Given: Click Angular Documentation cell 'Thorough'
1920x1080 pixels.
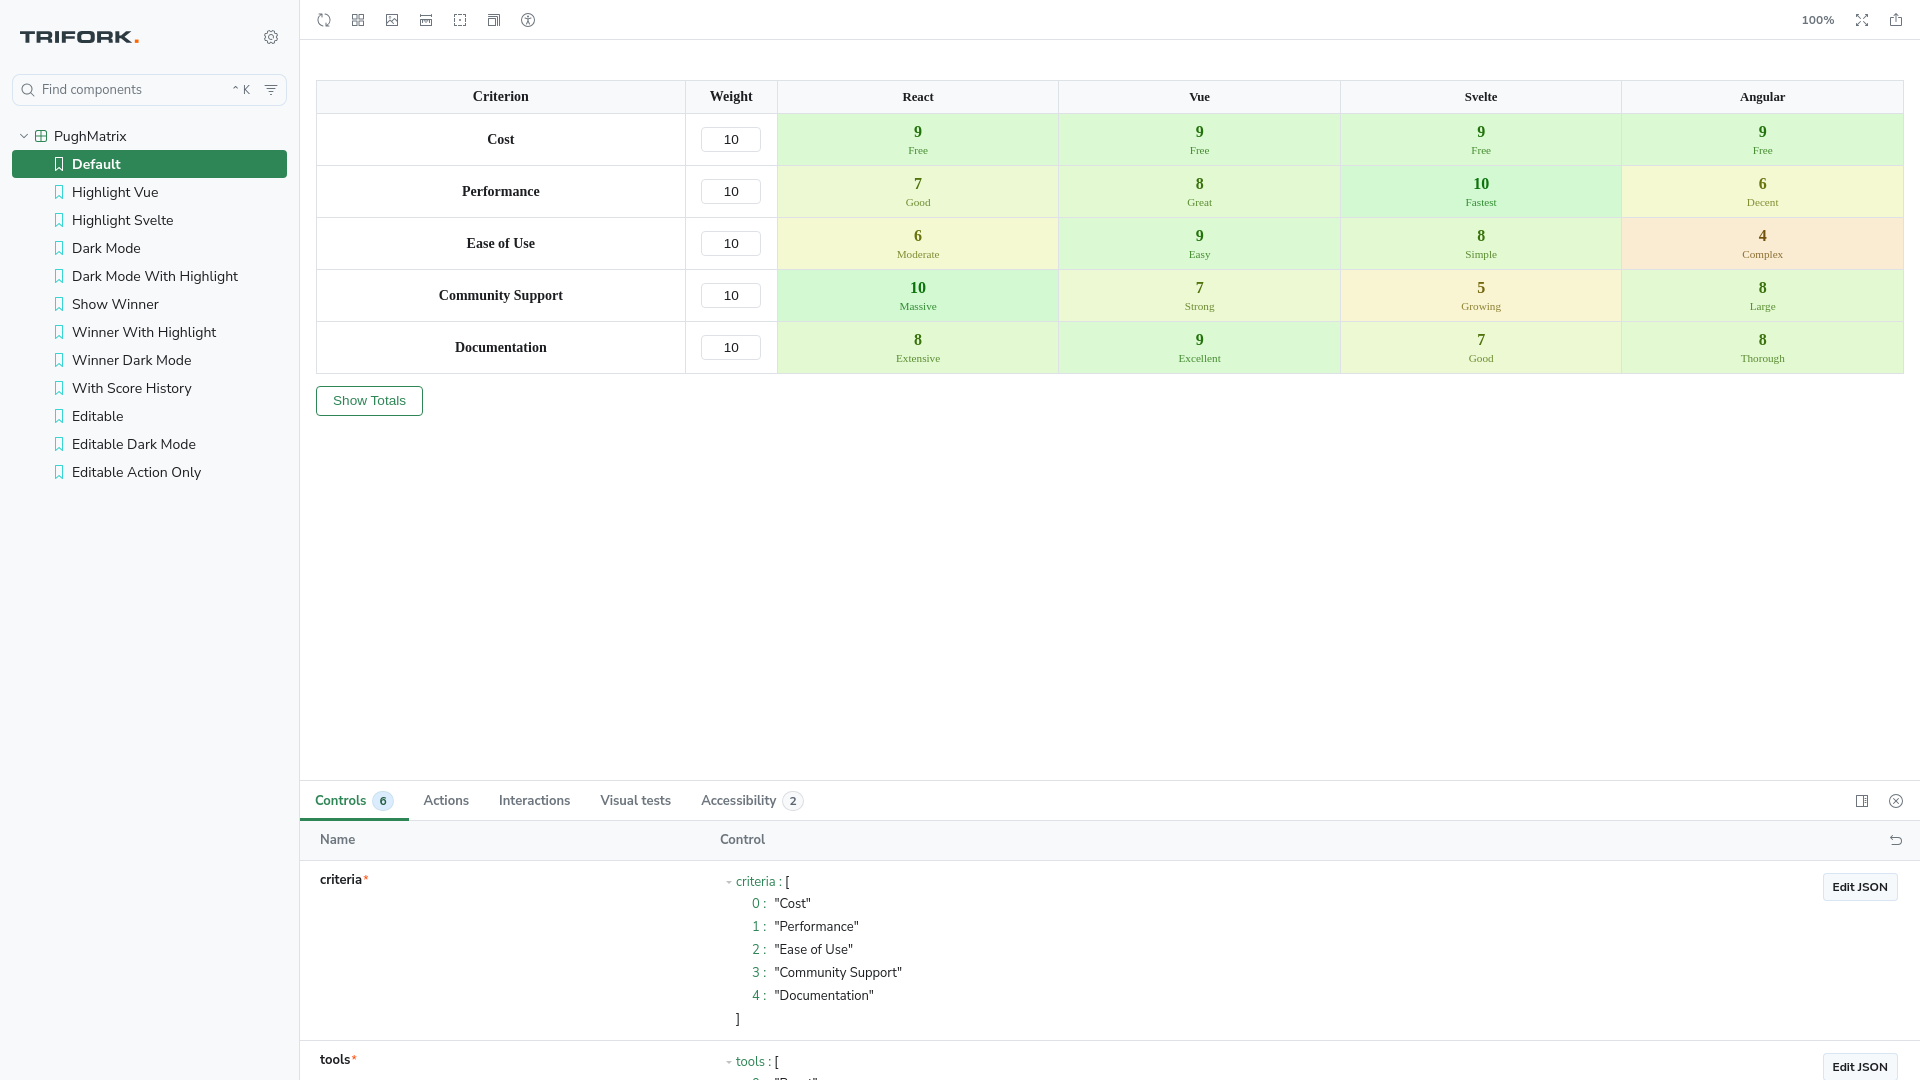Looking at the screenshot, I should click(1762, 348).
